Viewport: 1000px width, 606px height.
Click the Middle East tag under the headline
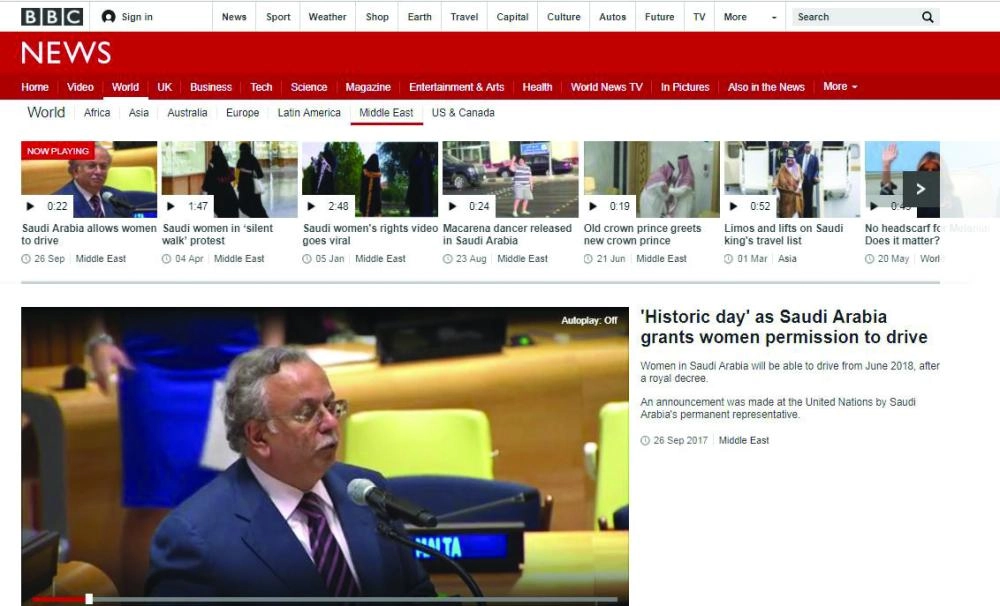click(x=742, y=439)
